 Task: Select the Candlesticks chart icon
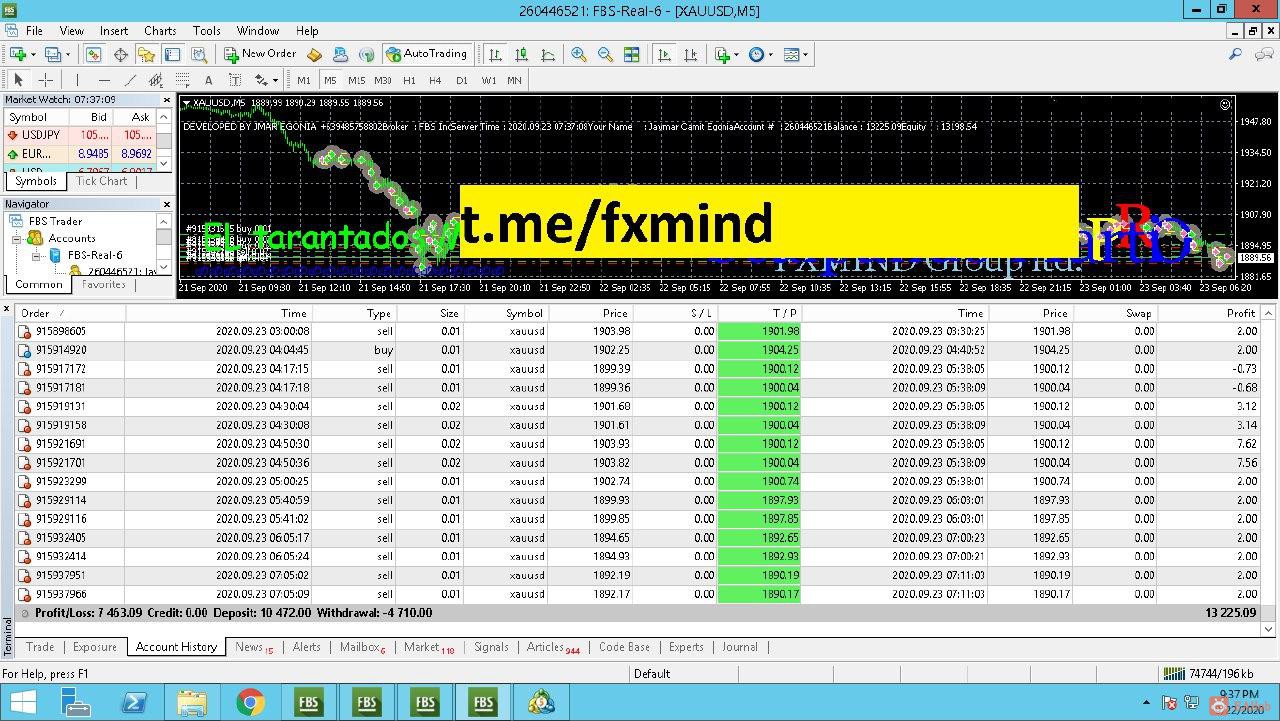pos(521,54)
